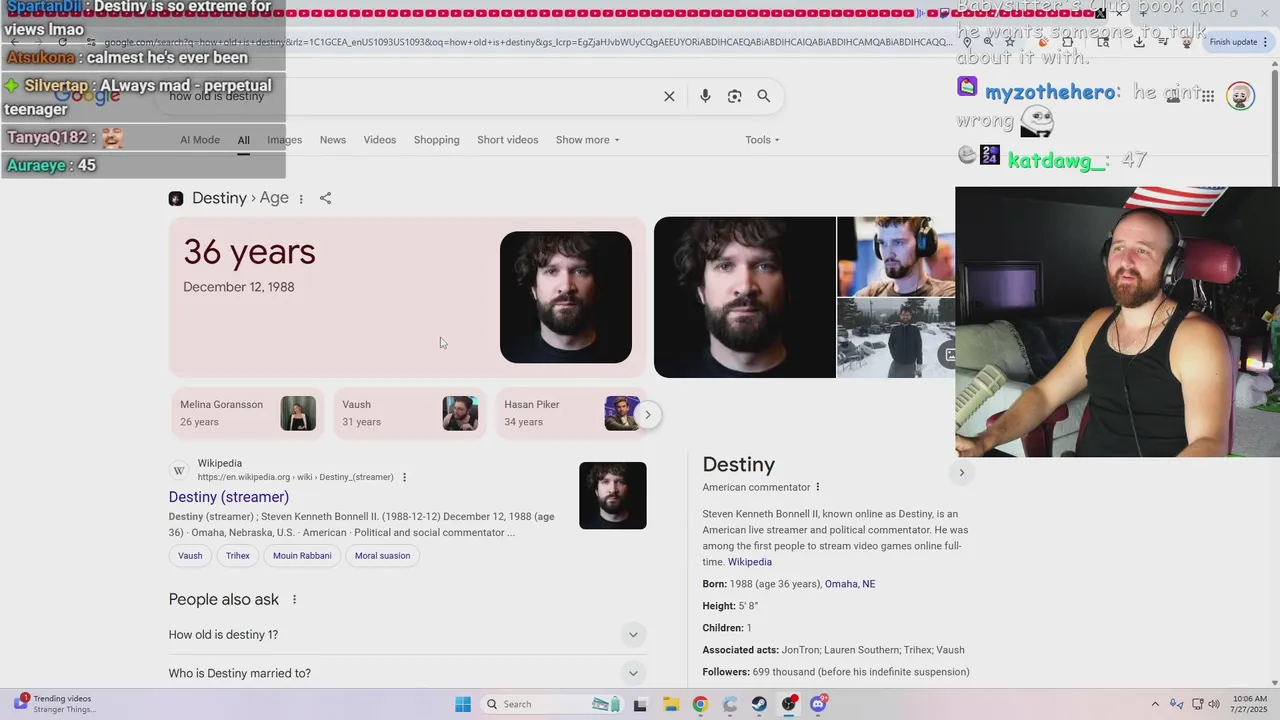The height and width of the screenshot is (720, 1280).
Task: Click the browser address bar URL
Action: point(528,42)
